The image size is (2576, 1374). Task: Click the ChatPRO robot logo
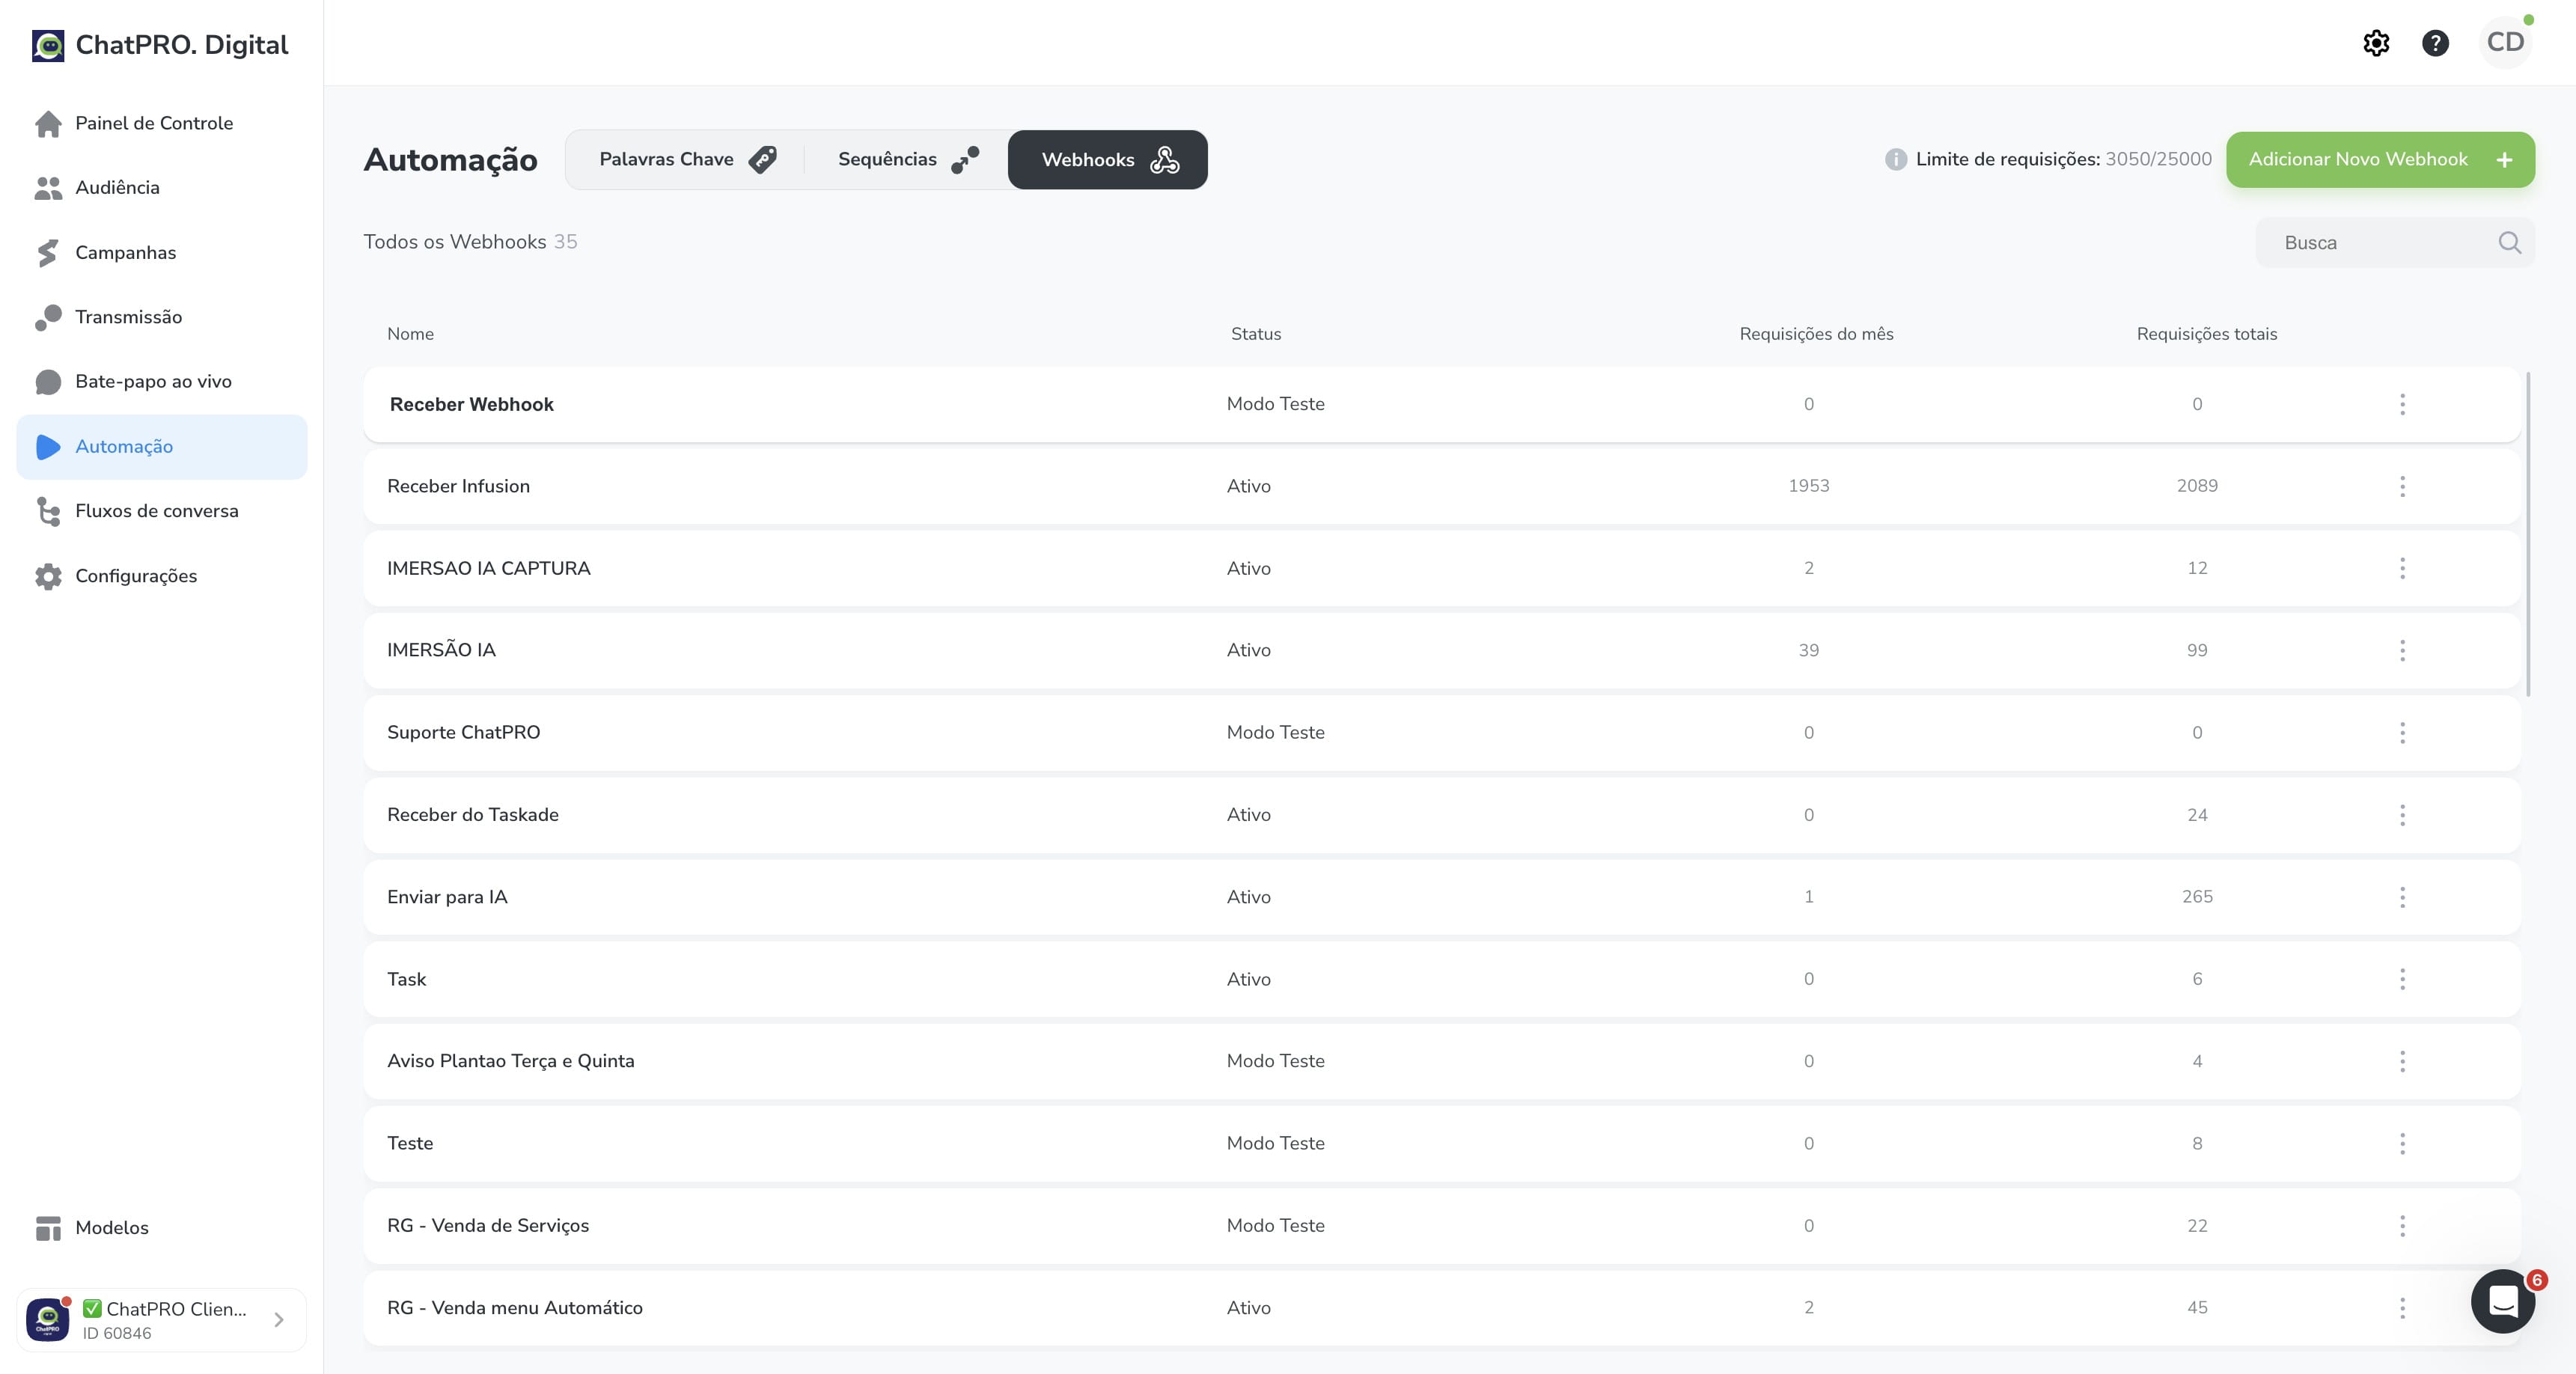pos(48,45)
